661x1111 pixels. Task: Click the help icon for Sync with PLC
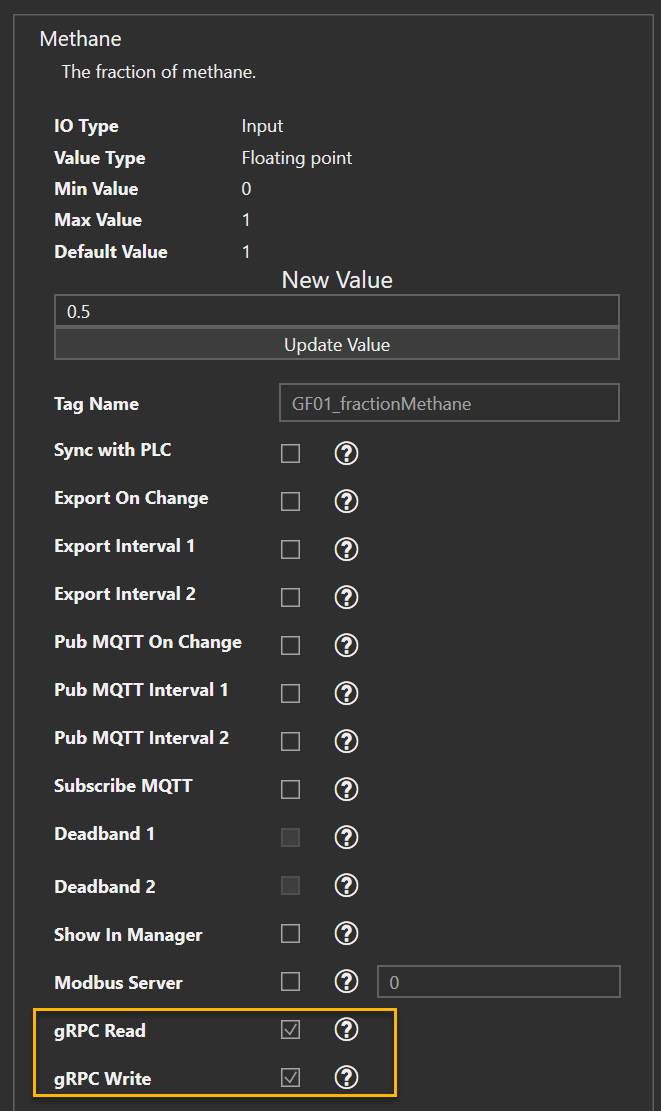click(346, 454)
